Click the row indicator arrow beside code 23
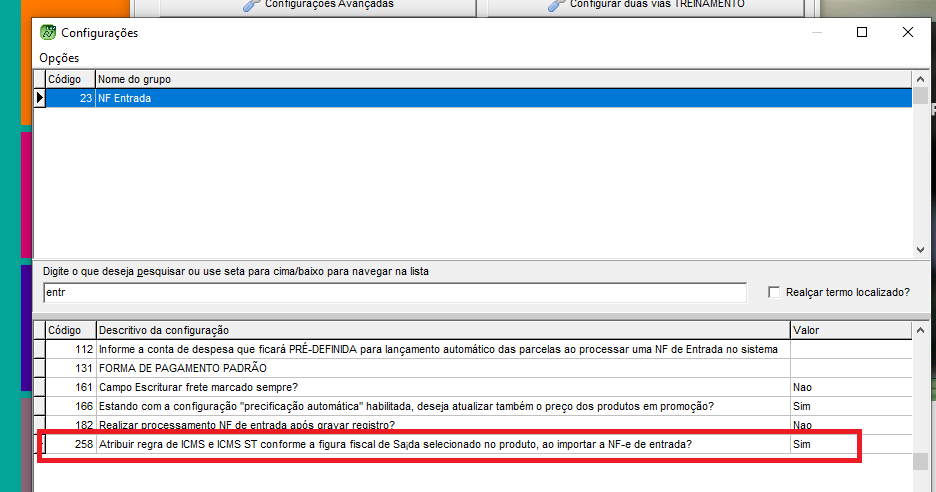This screenshot has height=492, width=936. pos(40,98)
